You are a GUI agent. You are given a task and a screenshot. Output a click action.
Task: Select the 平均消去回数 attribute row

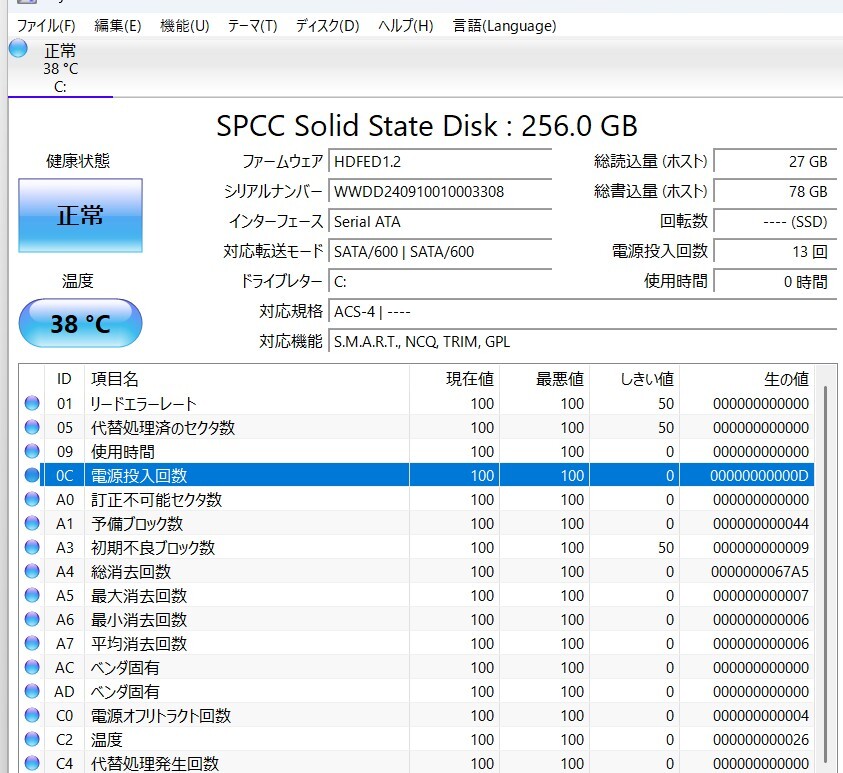click(x=417, y=643)
